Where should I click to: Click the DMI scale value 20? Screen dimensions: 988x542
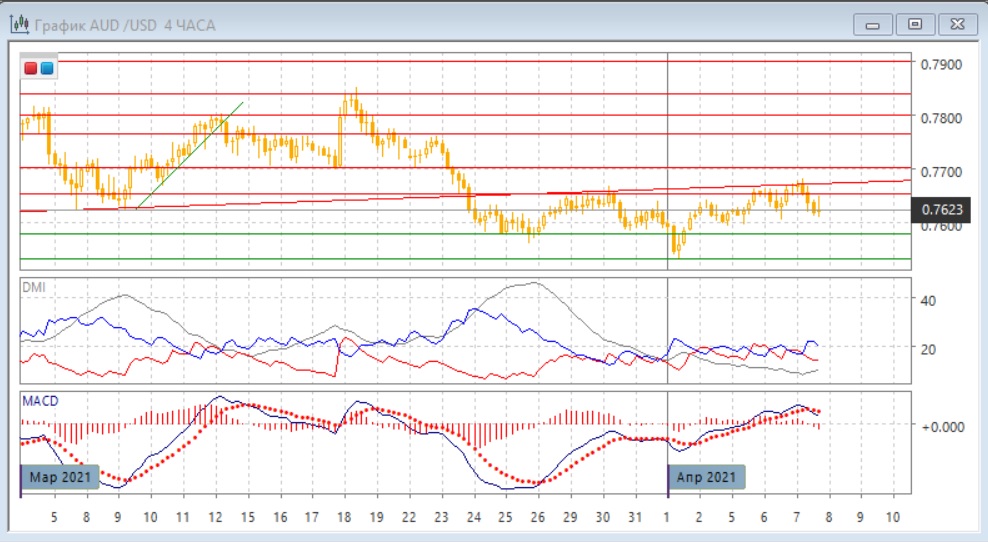(x=926, y=348)
